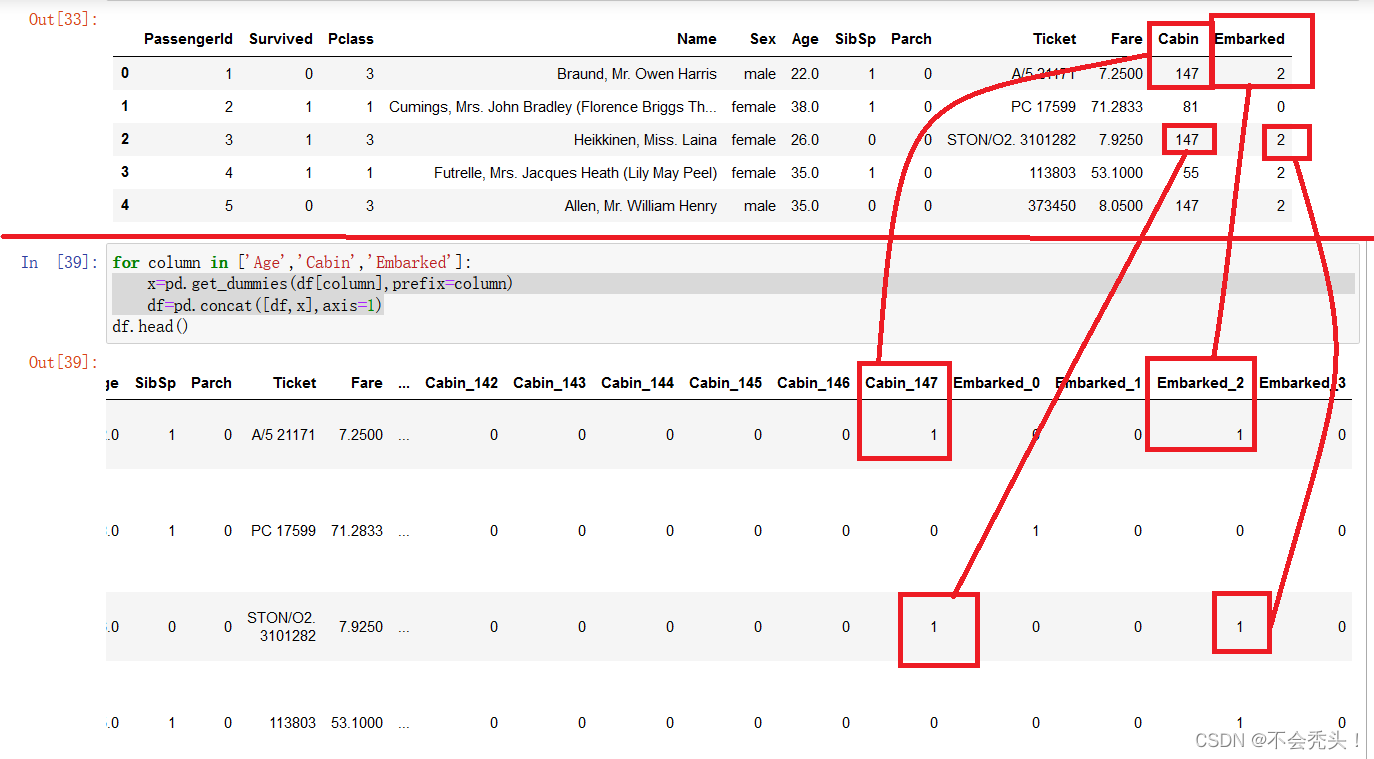This screenshot has height=759, width=1374.
Task: Click the Cabin_145 column header
Action: pos(725,383)
